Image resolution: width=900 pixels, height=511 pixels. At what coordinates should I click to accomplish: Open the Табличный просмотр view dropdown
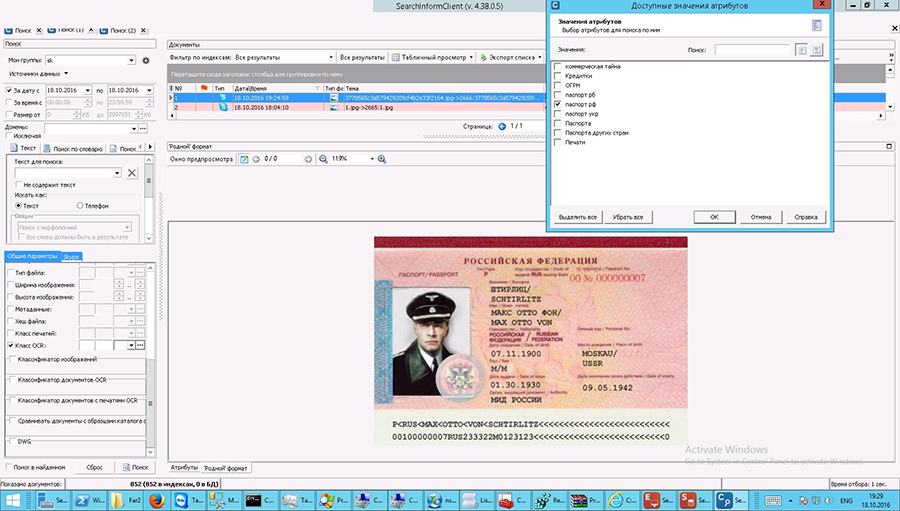click(x=471, y=57)
